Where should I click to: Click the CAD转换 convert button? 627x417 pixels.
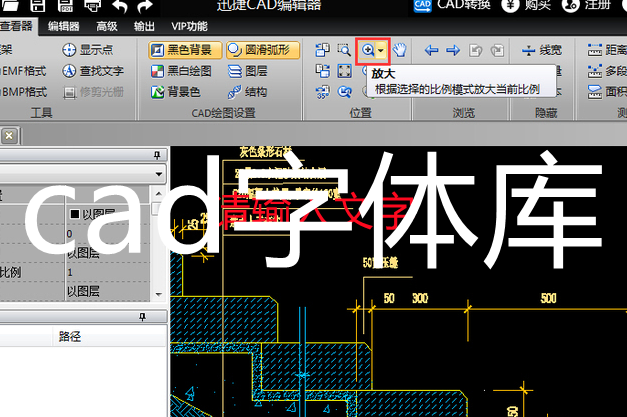[451, 5]
